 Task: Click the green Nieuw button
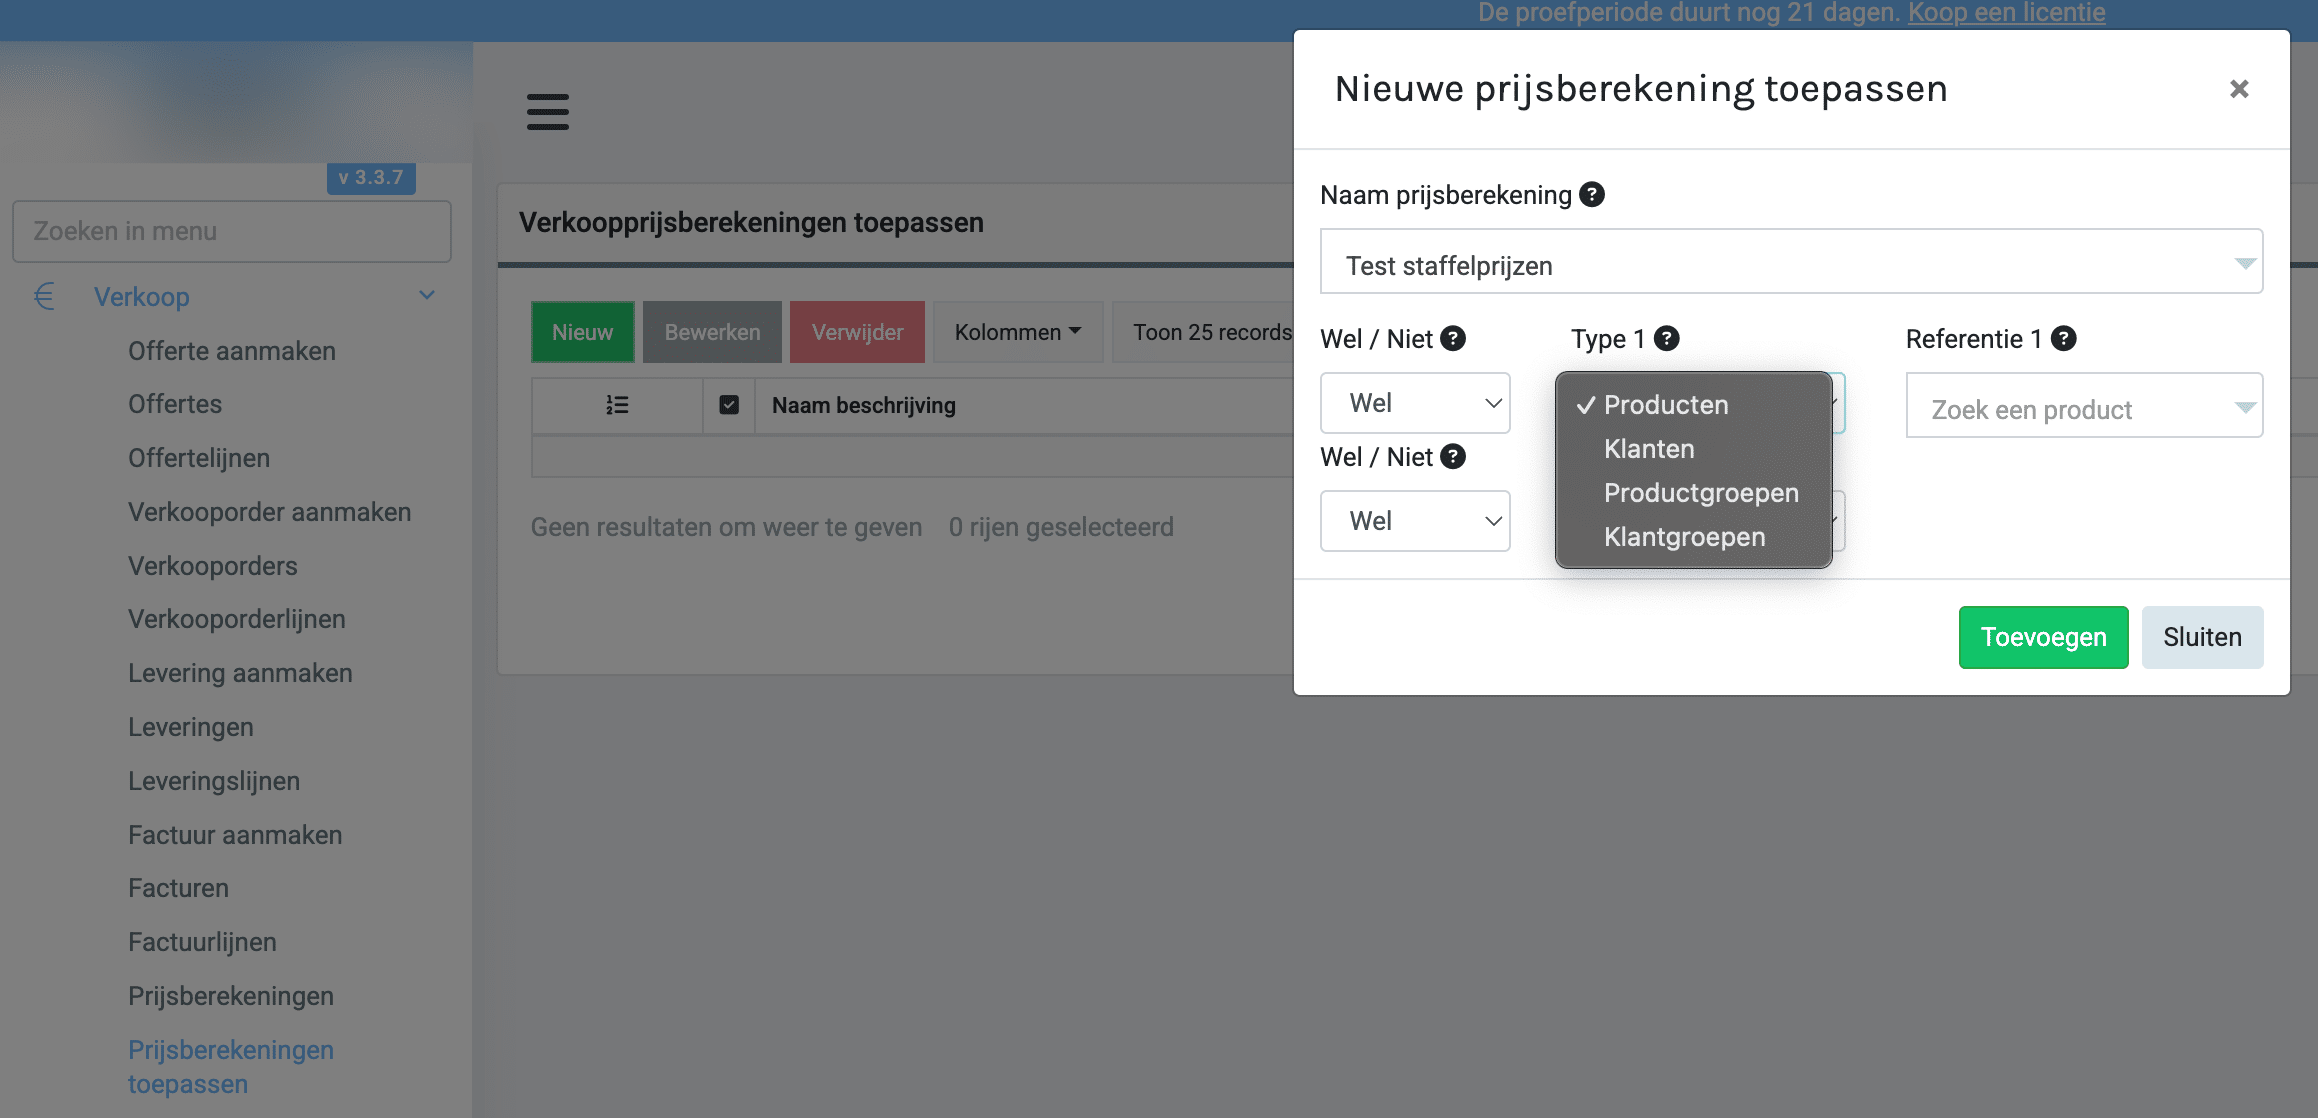pos(582,332)
